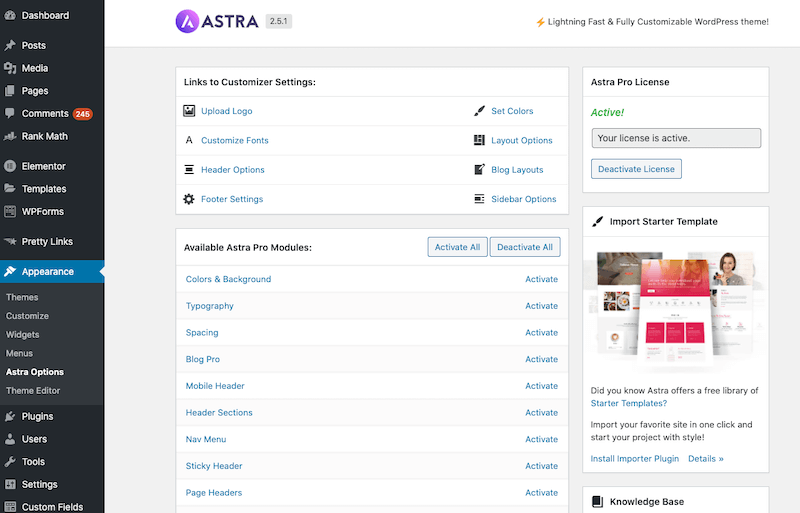Activate the Spacing module

pos(542,332)
